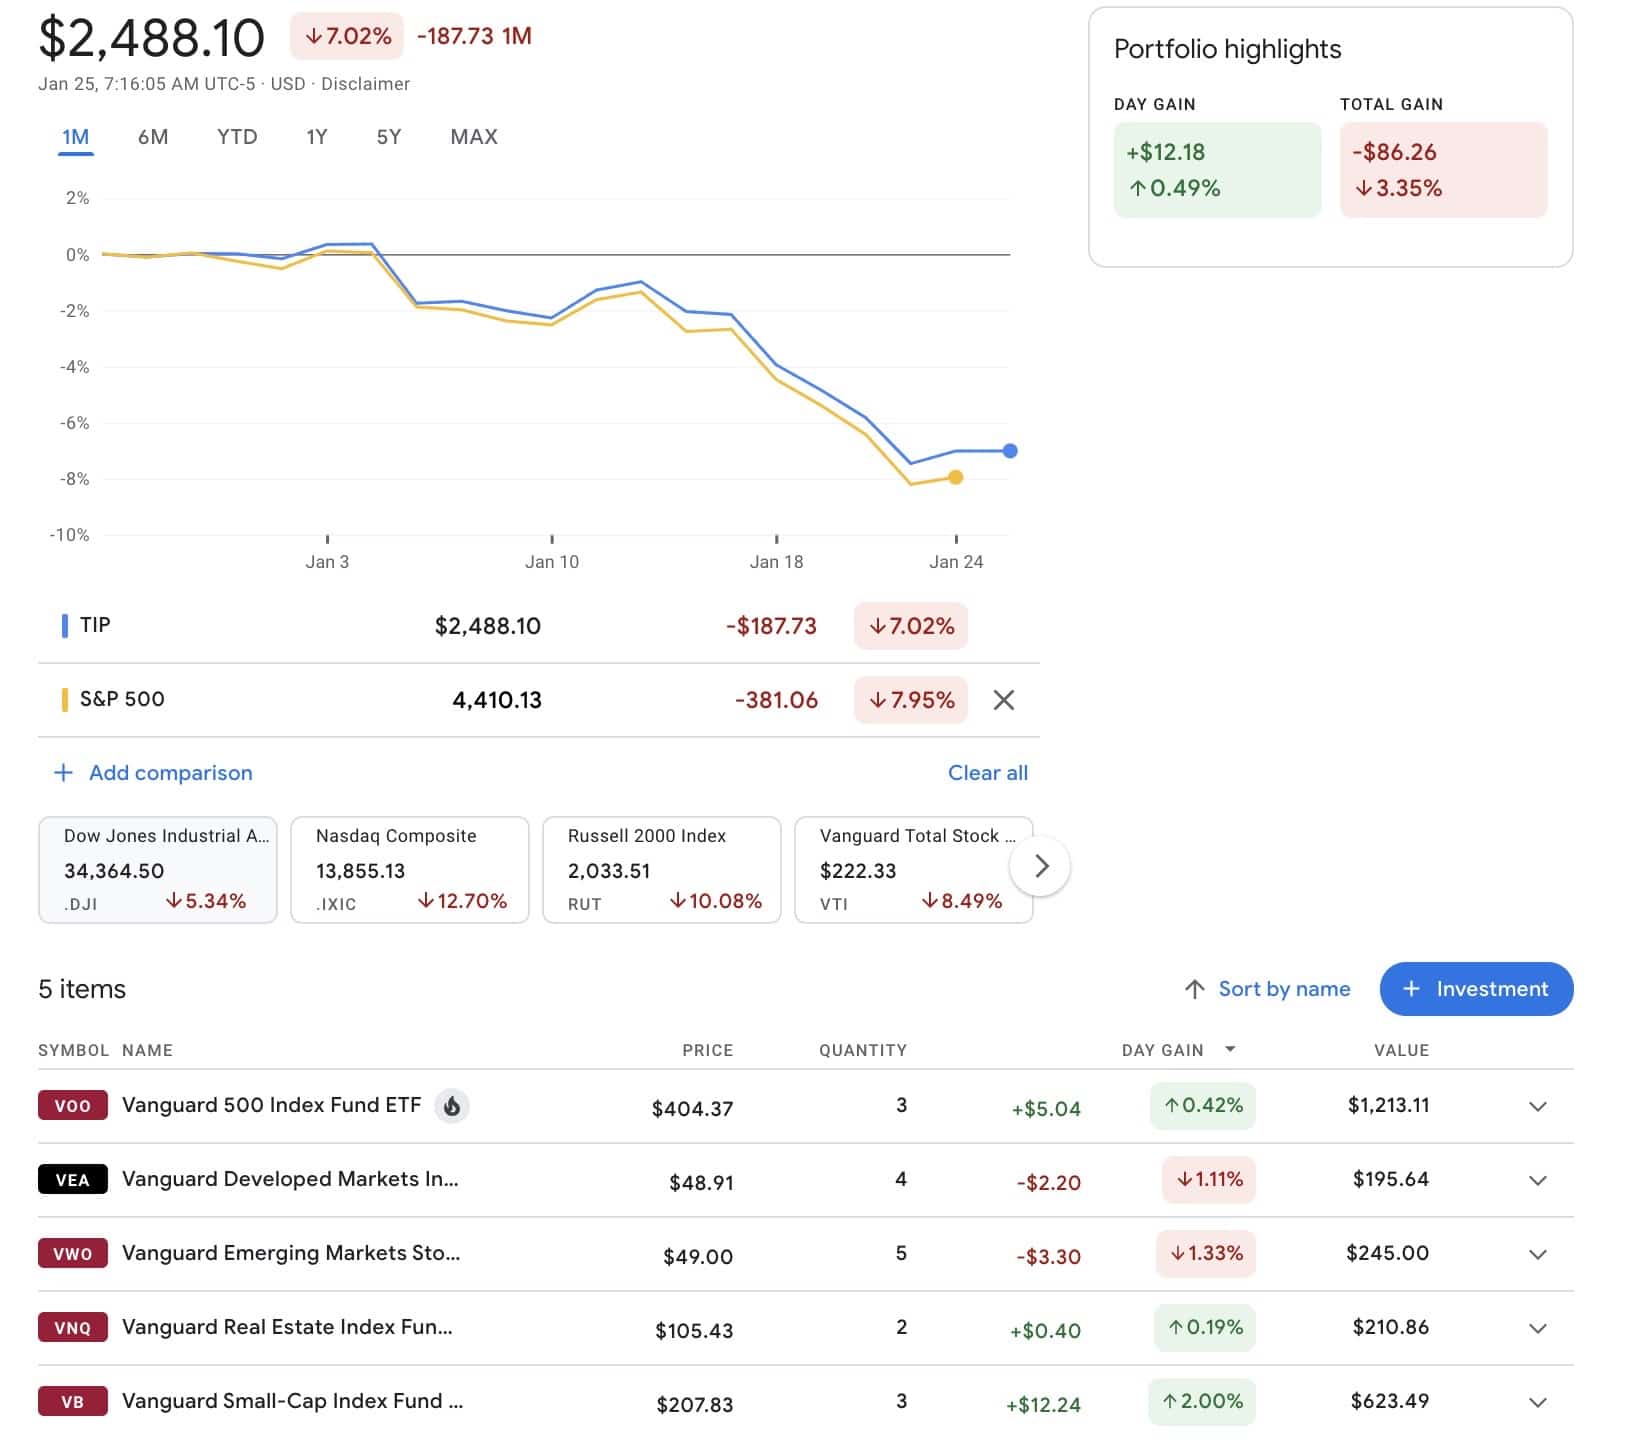Screen dimensions: 1650x1446
Task: Click the Investment button
Action: pyautogui.click(x=1476, y=988)
